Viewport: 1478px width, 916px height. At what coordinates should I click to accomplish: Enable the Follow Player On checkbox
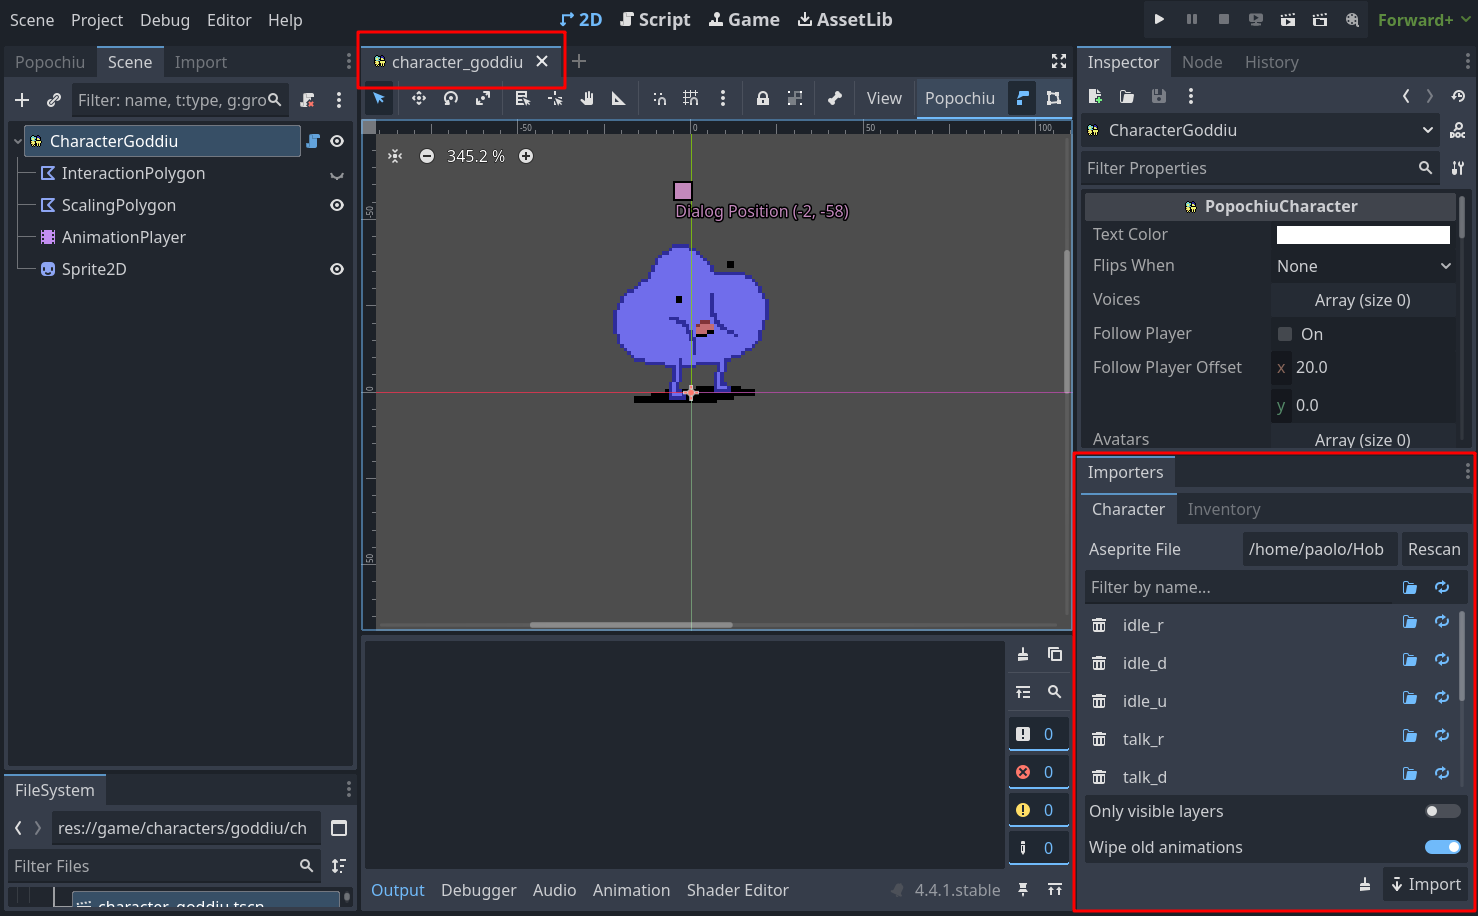pyautogui.click(x=1285, y=334)
